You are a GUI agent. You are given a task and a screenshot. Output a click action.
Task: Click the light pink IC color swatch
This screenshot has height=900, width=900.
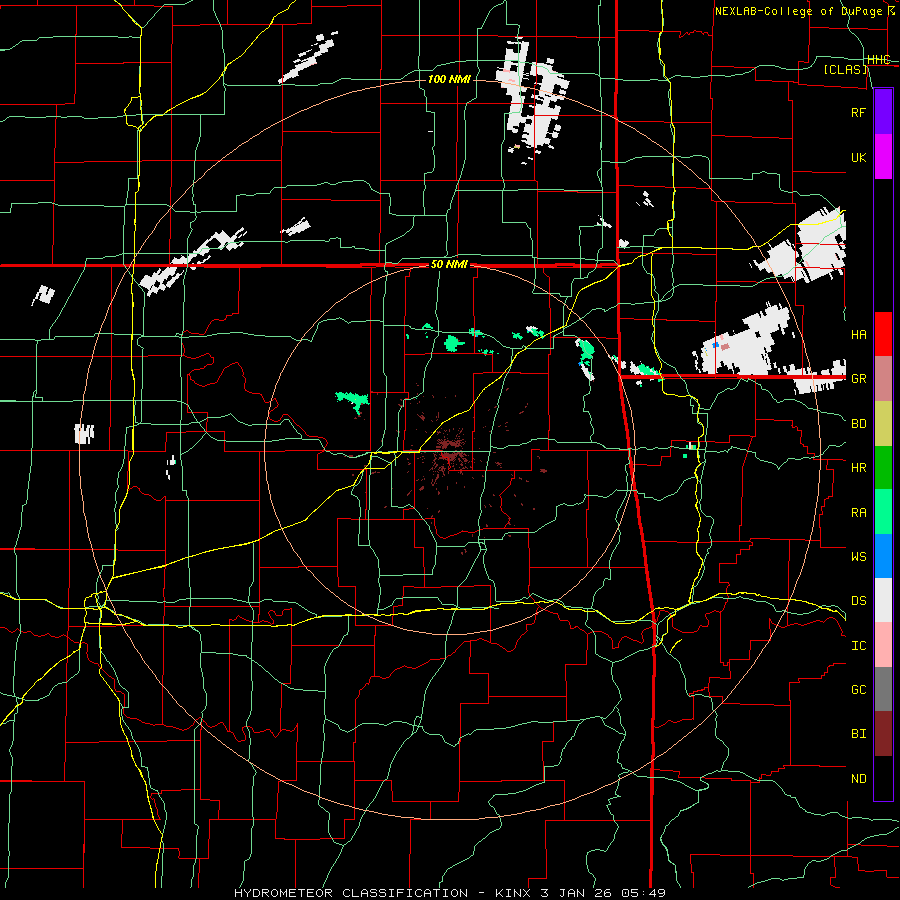pyautogui.click(x=883, y=645)
